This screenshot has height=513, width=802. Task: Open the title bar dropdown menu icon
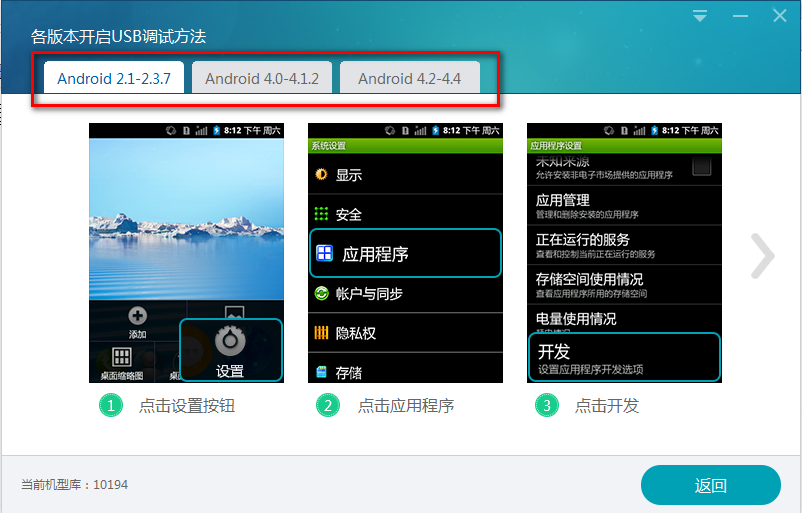700,16
